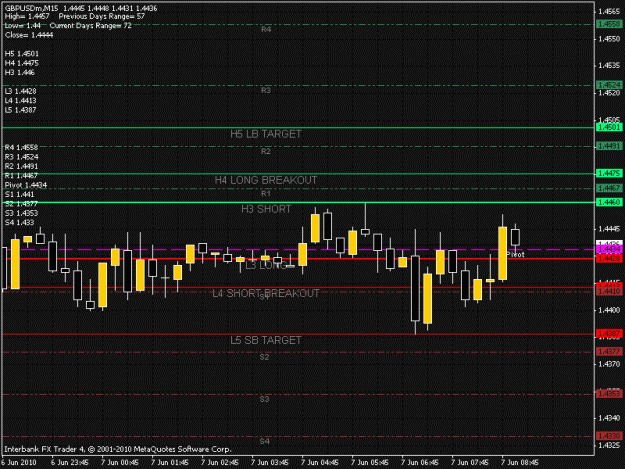Click the L5 SB TARGET label
The width and height of the screenshot is (625, 469).
(265, 340)
